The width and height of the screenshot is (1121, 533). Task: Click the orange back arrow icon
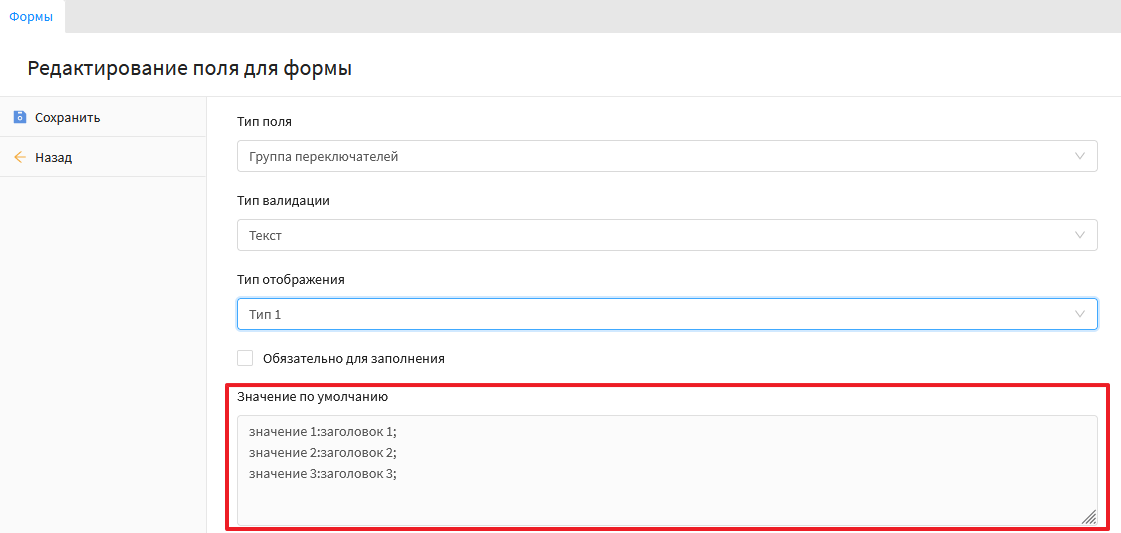pyautogui.click(x=19, y=157)
